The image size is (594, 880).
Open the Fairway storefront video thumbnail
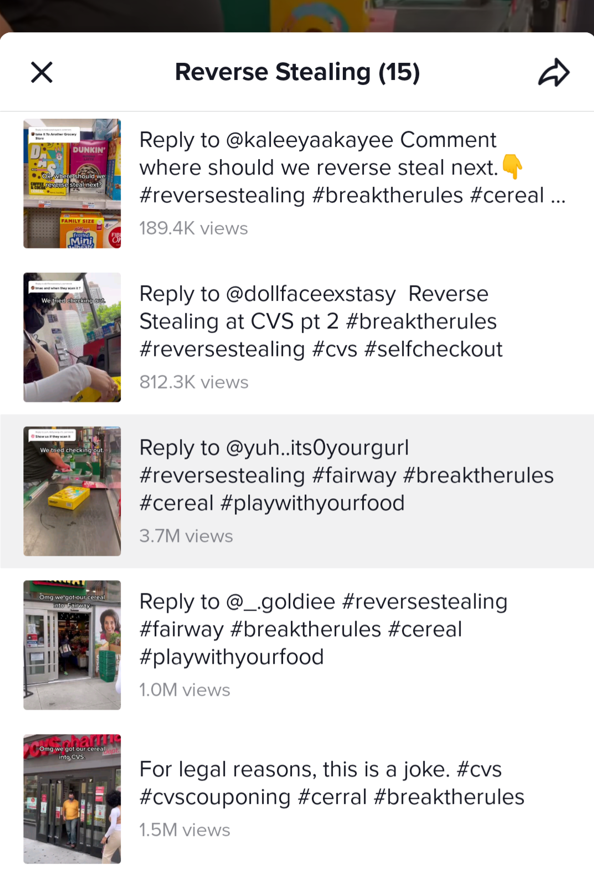tap(72, 645)
